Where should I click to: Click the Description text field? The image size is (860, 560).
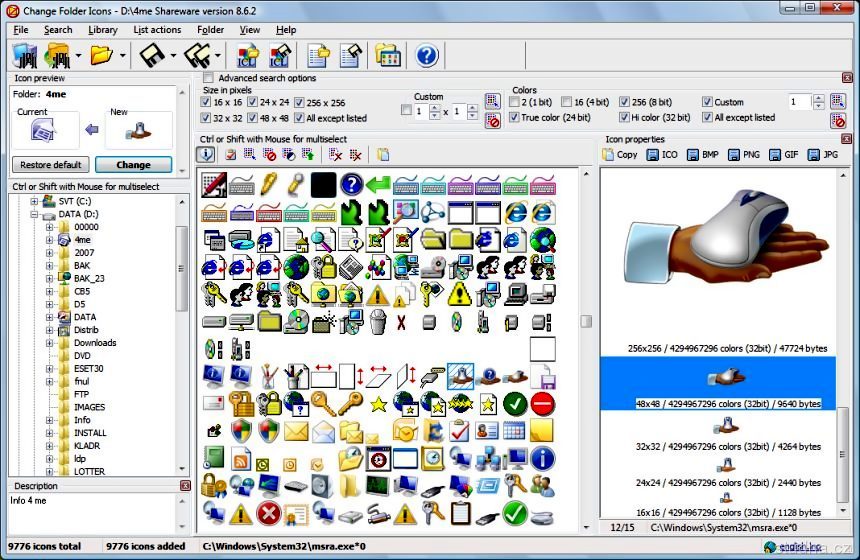pyautogui.click(x=93, y=513)
